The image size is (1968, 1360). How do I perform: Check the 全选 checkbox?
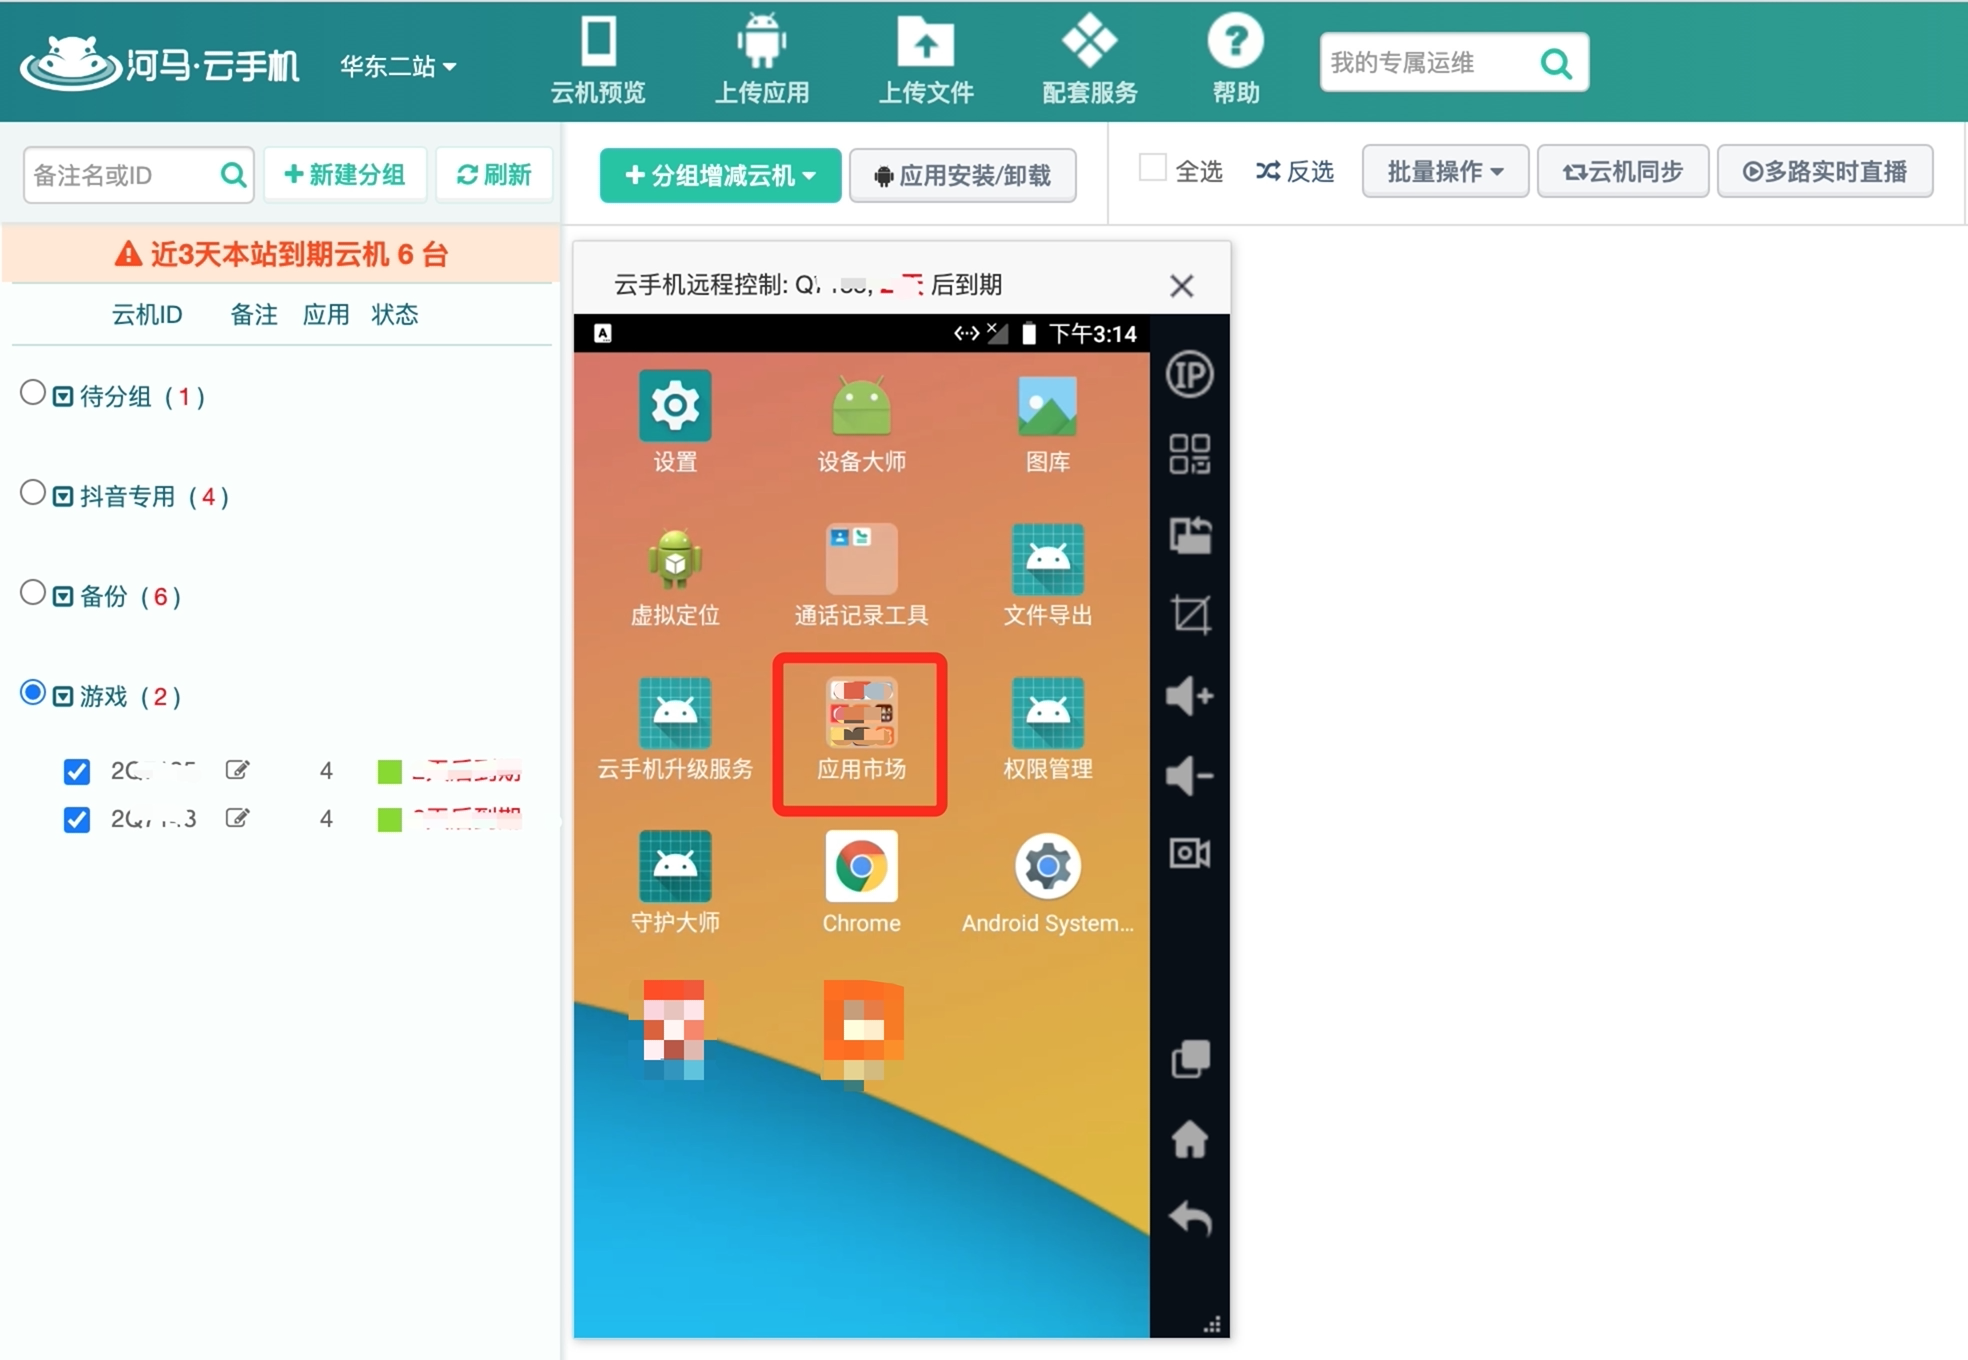pos(1152,168)
